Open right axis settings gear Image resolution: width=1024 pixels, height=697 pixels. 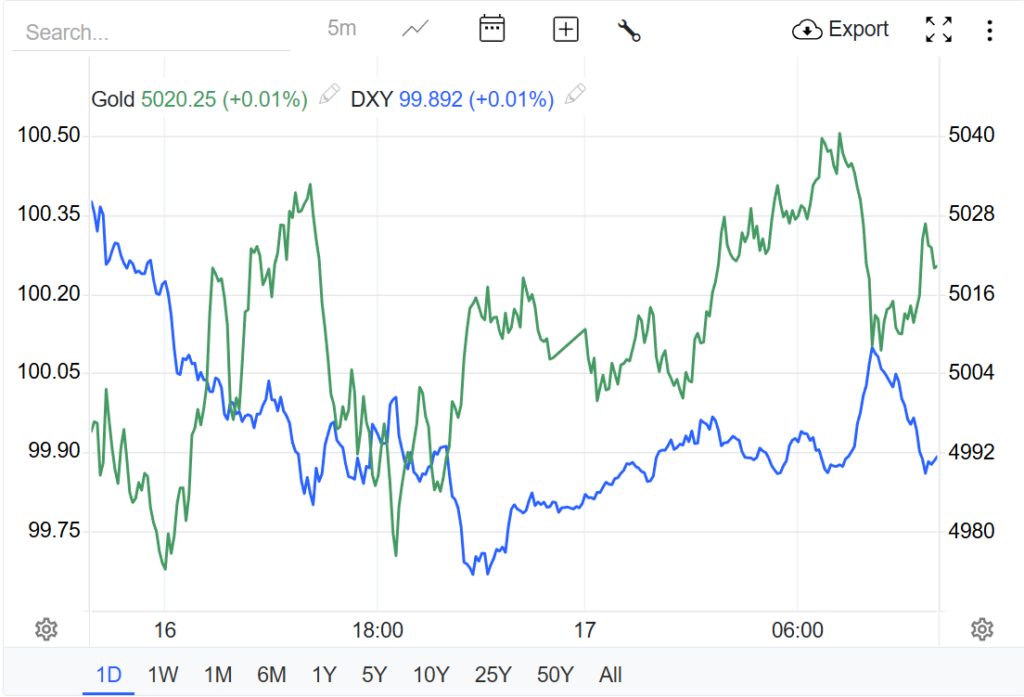coord(981,629)
